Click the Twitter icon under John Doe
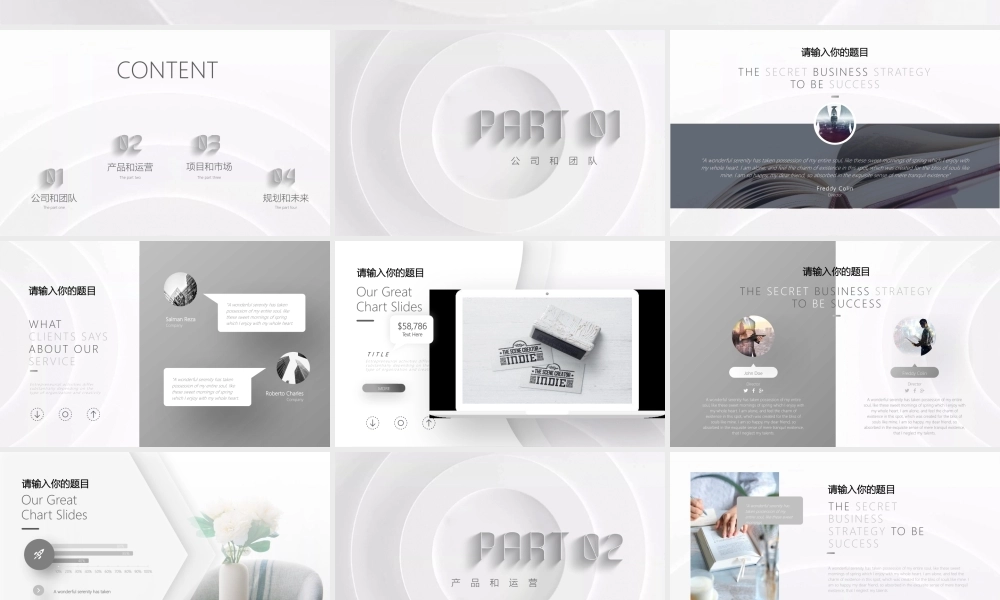Screen dimensions: 1000x600 (746, 391)
